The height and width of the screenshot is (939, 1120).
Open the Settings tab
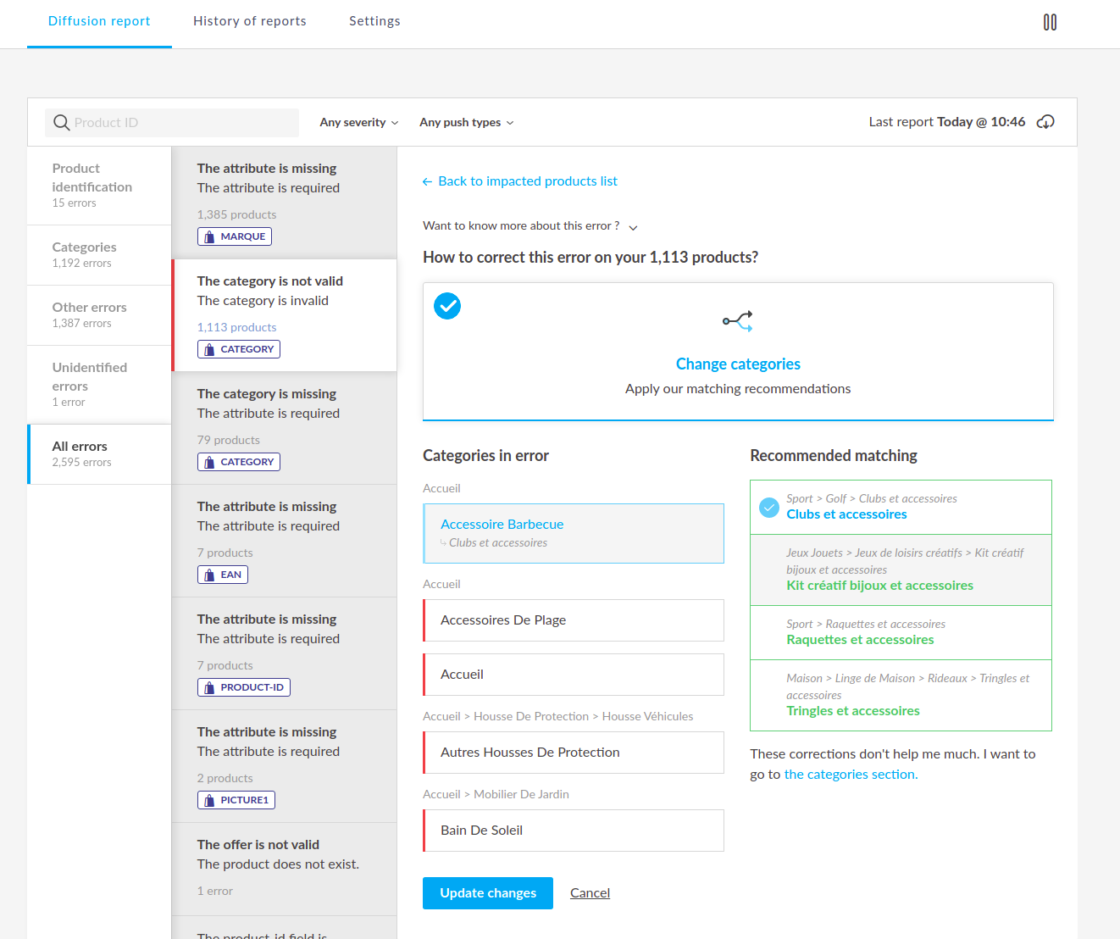[x=374, y=21]
